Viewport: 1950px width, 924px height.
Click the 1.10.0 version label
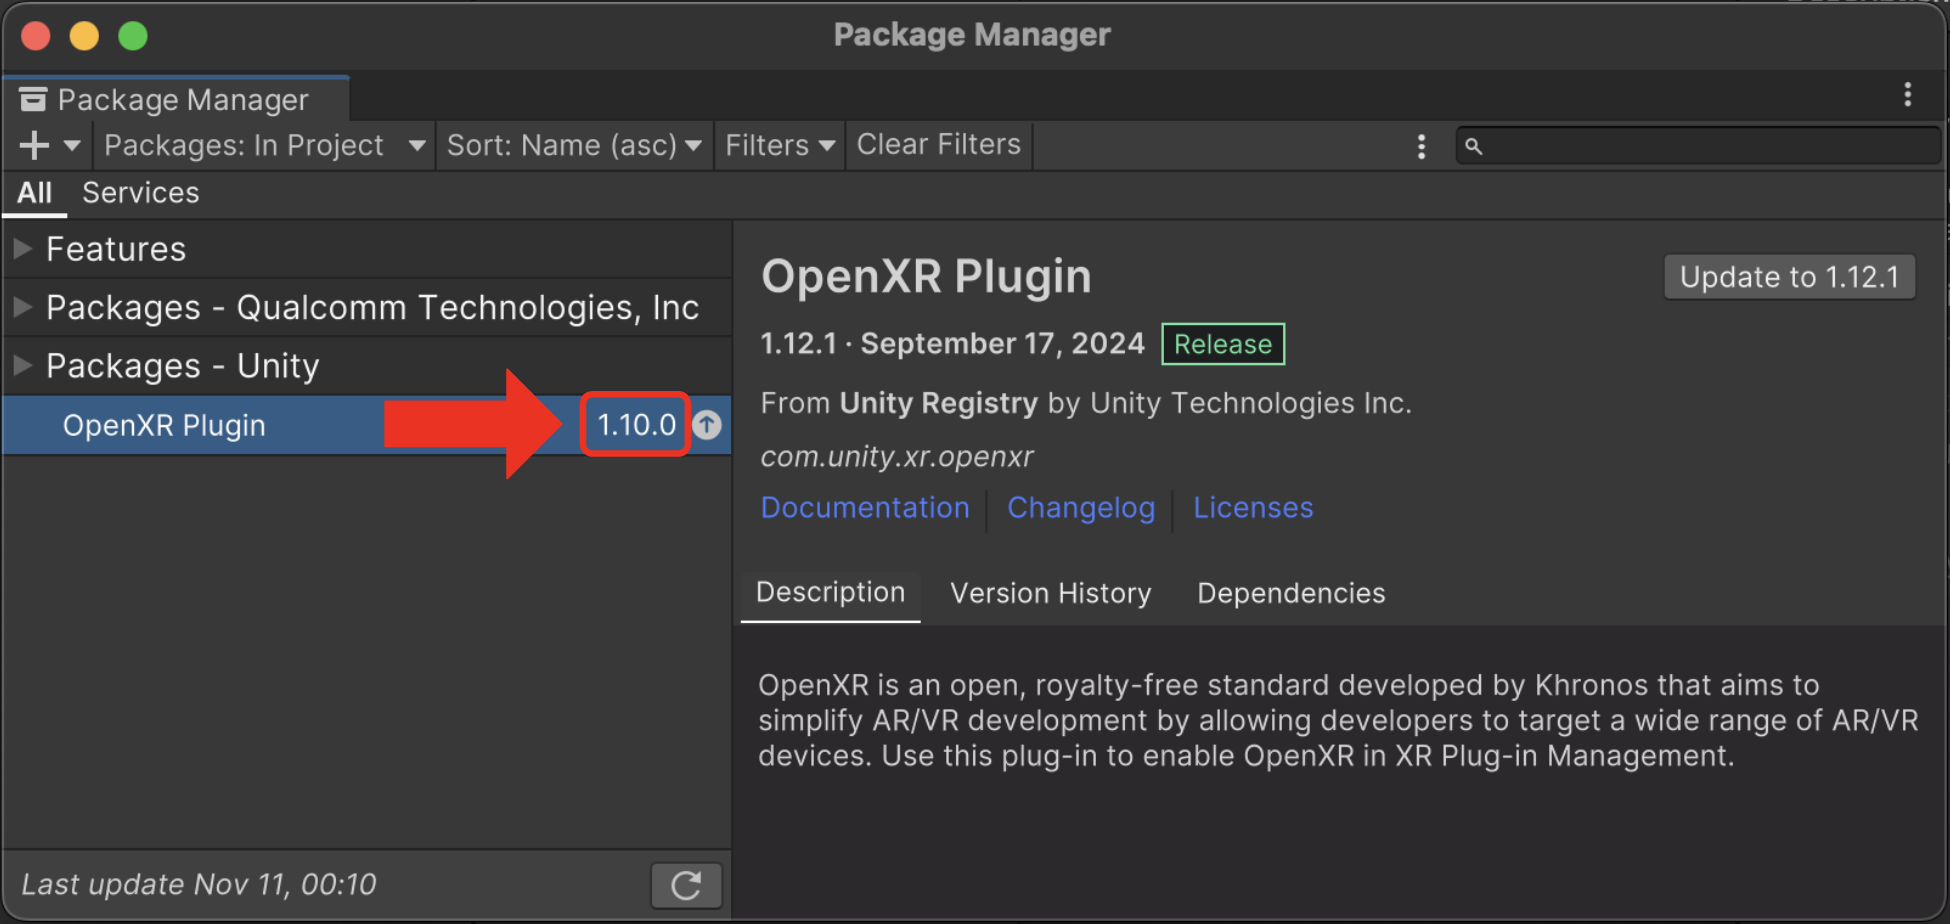tap(637, 425)
